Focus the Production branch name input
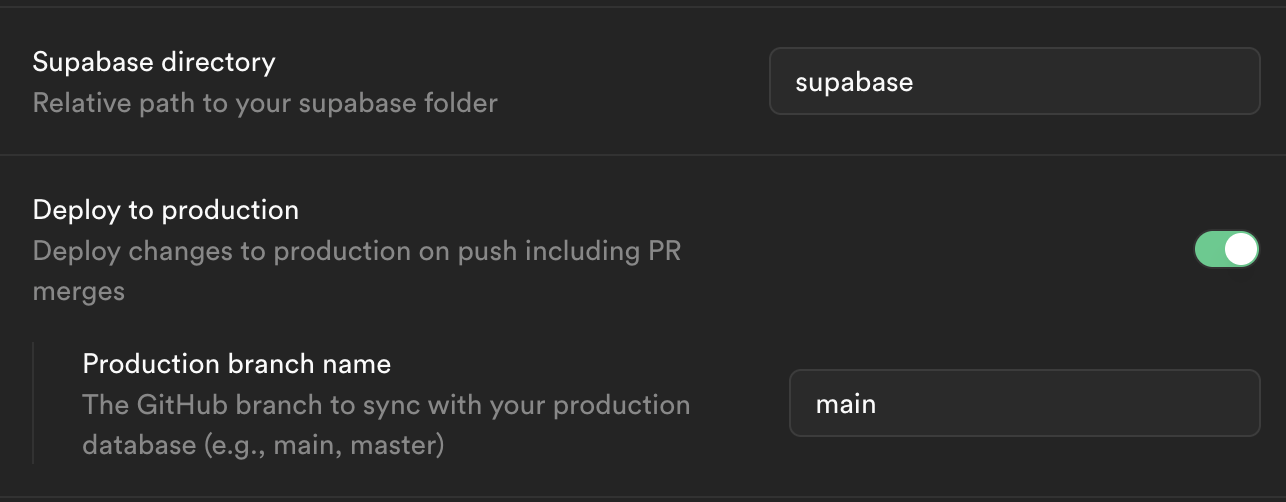Screen dimensions: 1286x502 coord(1024,403)
